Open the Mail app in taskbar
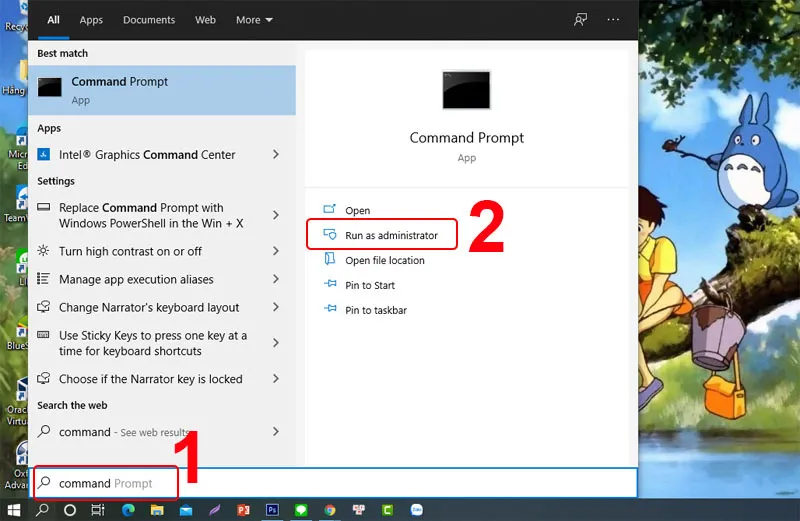The height and width of the screenshot is (521, 800). coord(186,510)
